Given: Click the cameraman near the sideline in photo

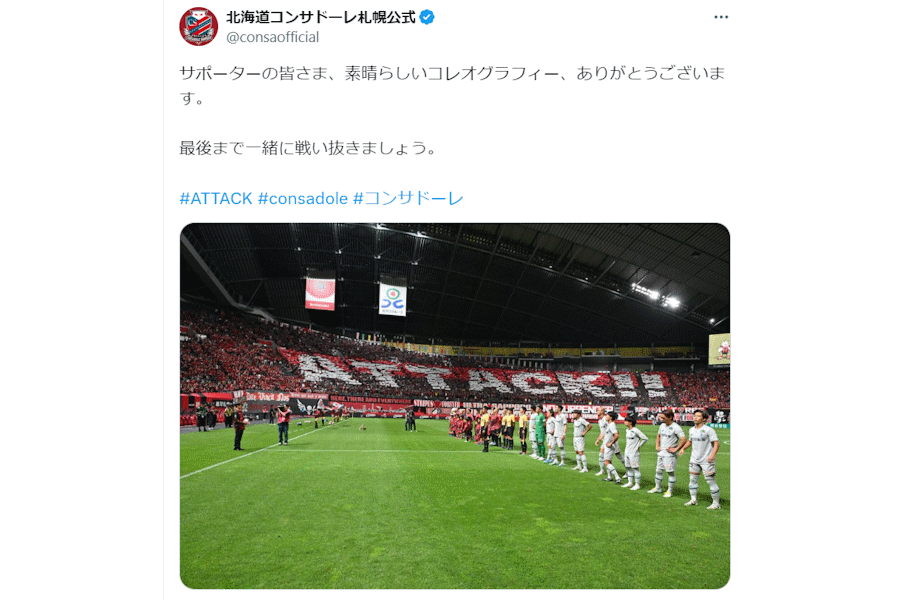Looking at the screenshot, I should 284,424.
